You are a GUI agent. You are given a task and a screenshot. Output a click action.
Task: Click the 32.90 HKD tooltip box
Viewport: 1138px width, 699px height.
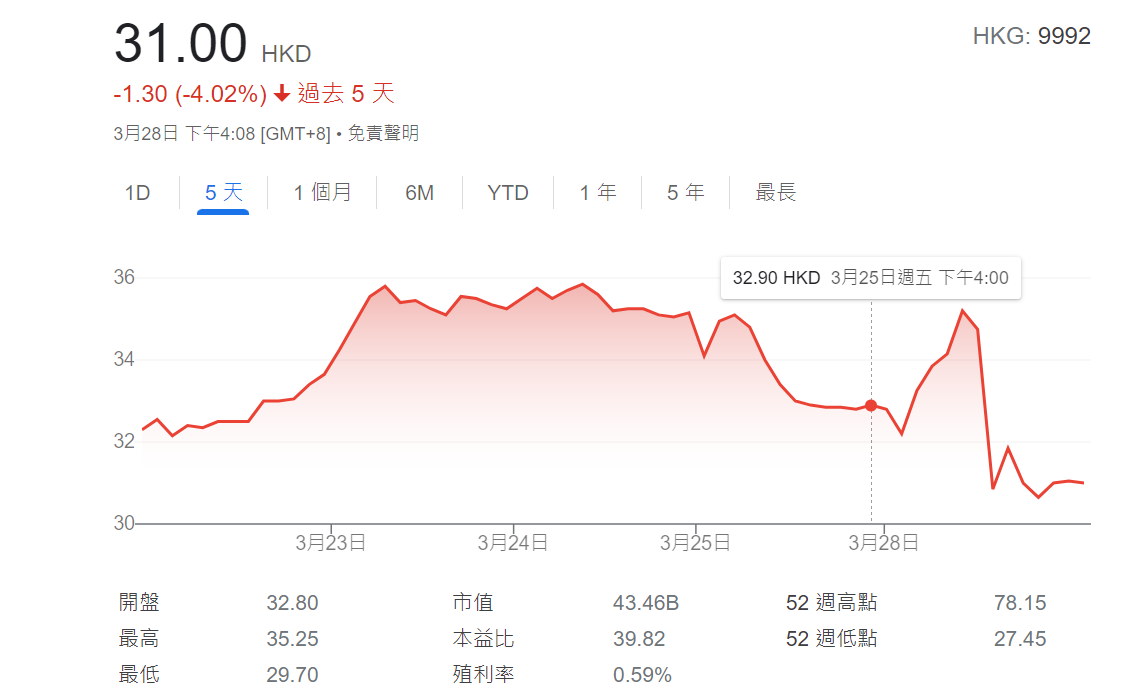click(x=870, y=278)
